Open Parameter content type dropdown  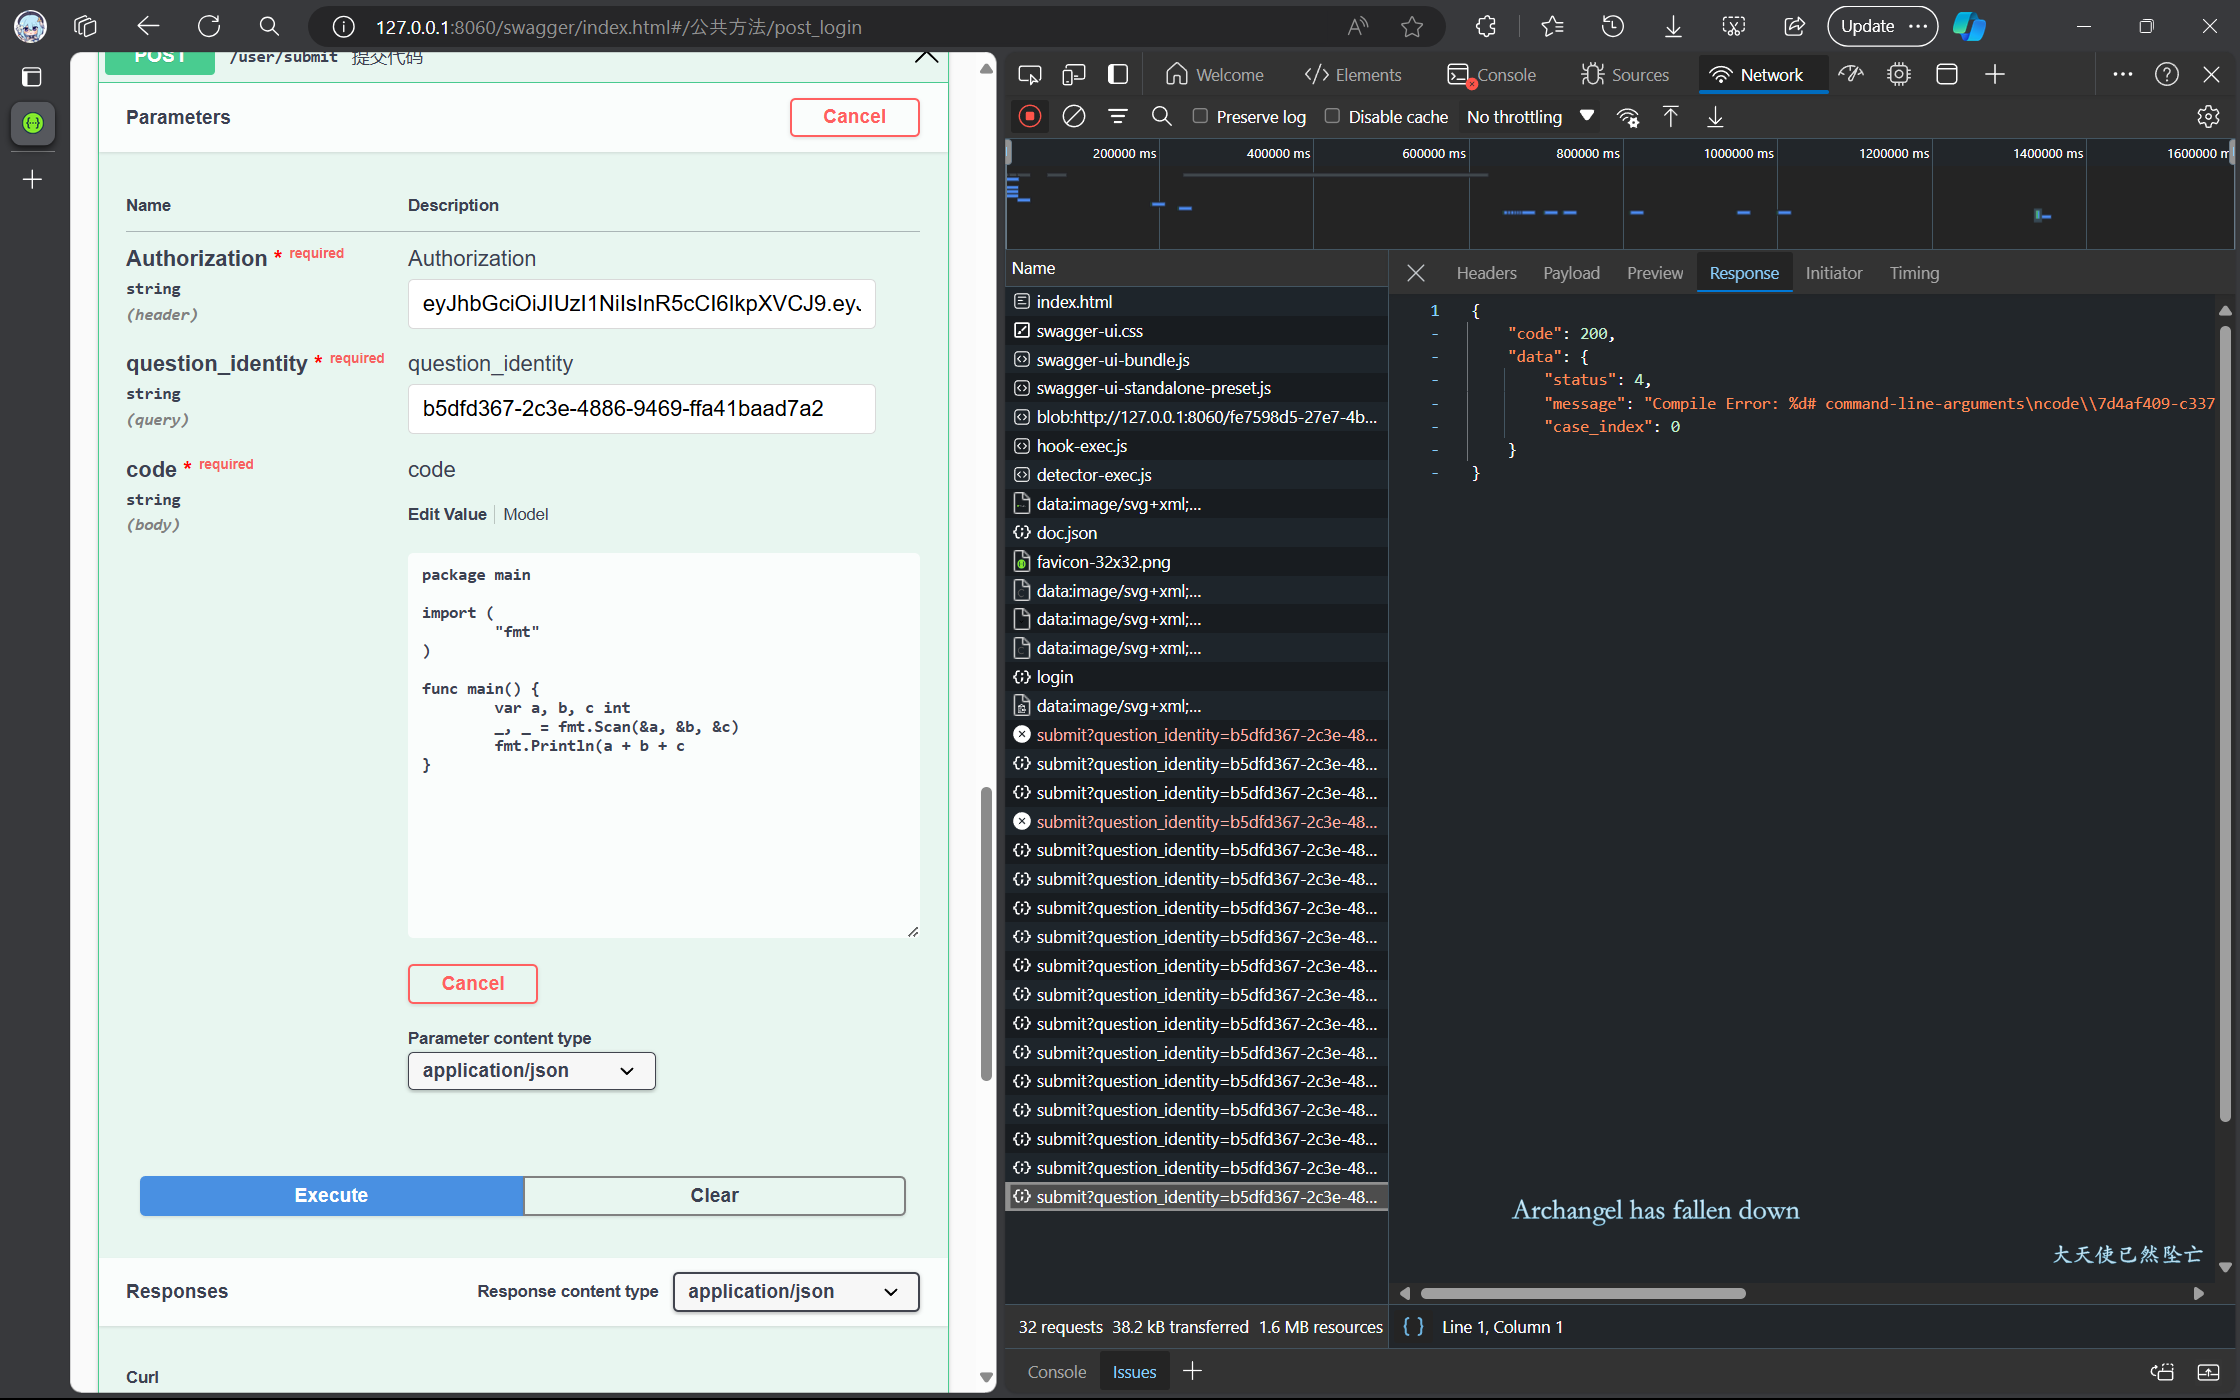[x=531, y=1071]
